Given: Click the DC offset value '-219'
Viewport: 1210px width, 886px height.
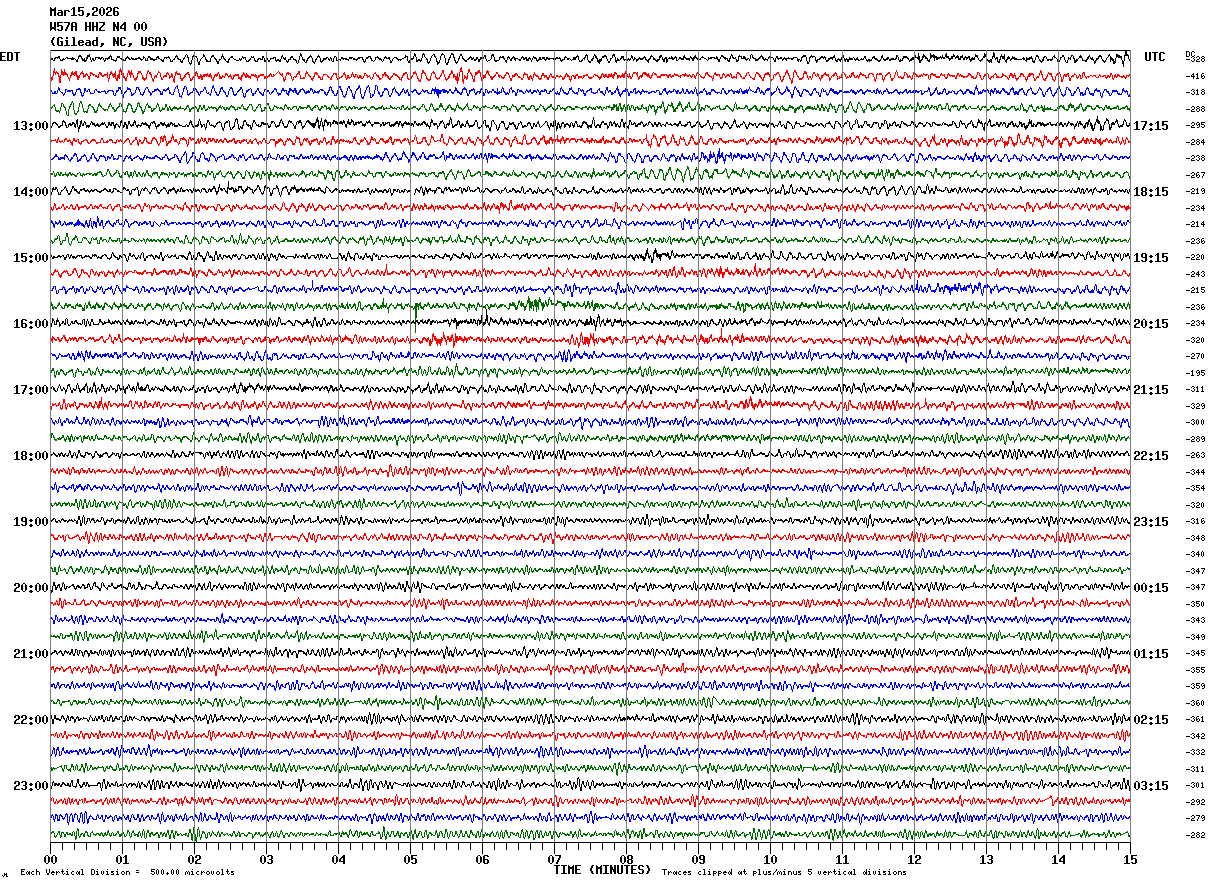Looking at the screenshot, I should coord(1195,191).
